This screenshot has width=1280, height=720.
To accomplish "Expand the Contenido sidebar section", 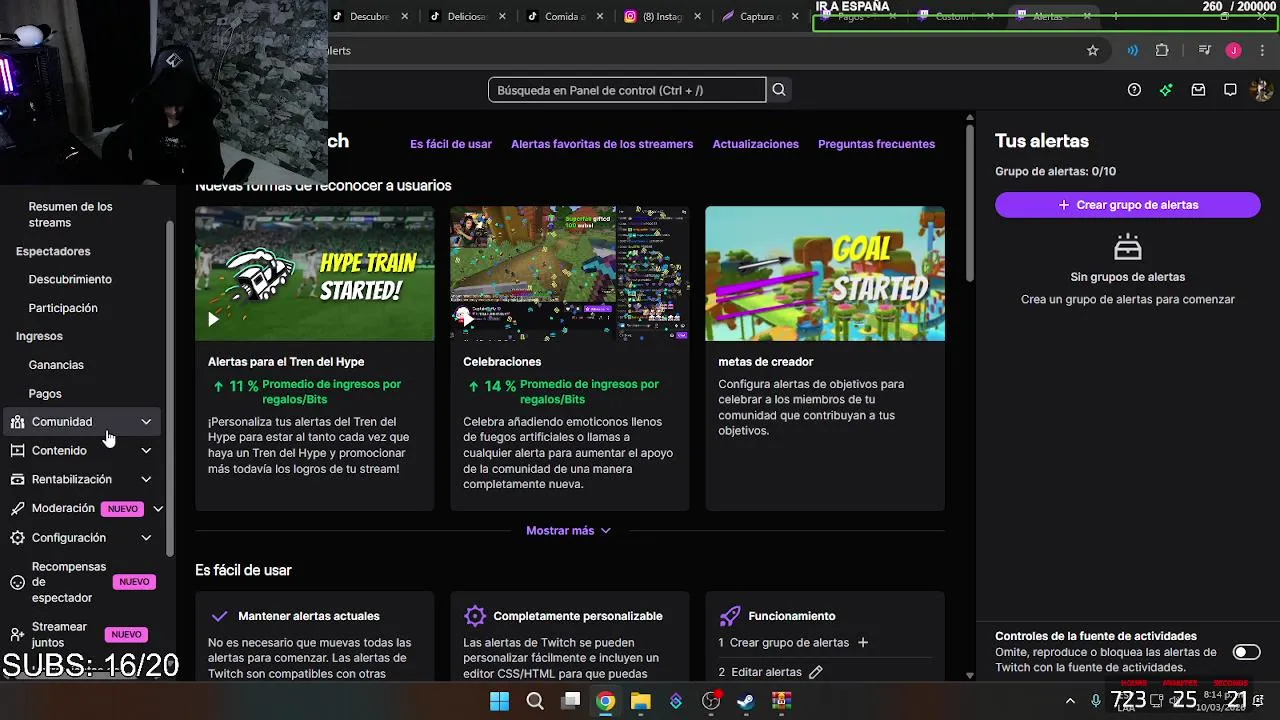I will click(x=146, y=451).
